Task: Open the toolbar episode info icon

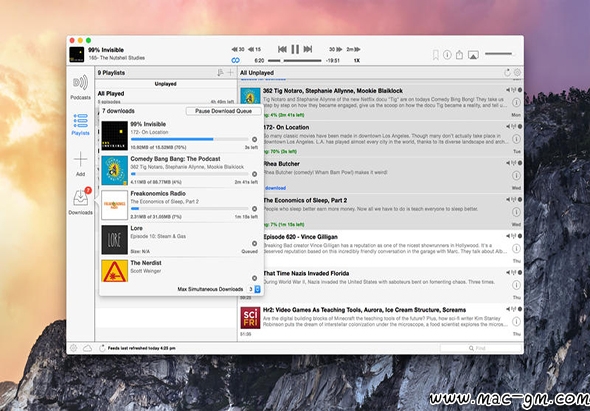Action: coord(447,55)
